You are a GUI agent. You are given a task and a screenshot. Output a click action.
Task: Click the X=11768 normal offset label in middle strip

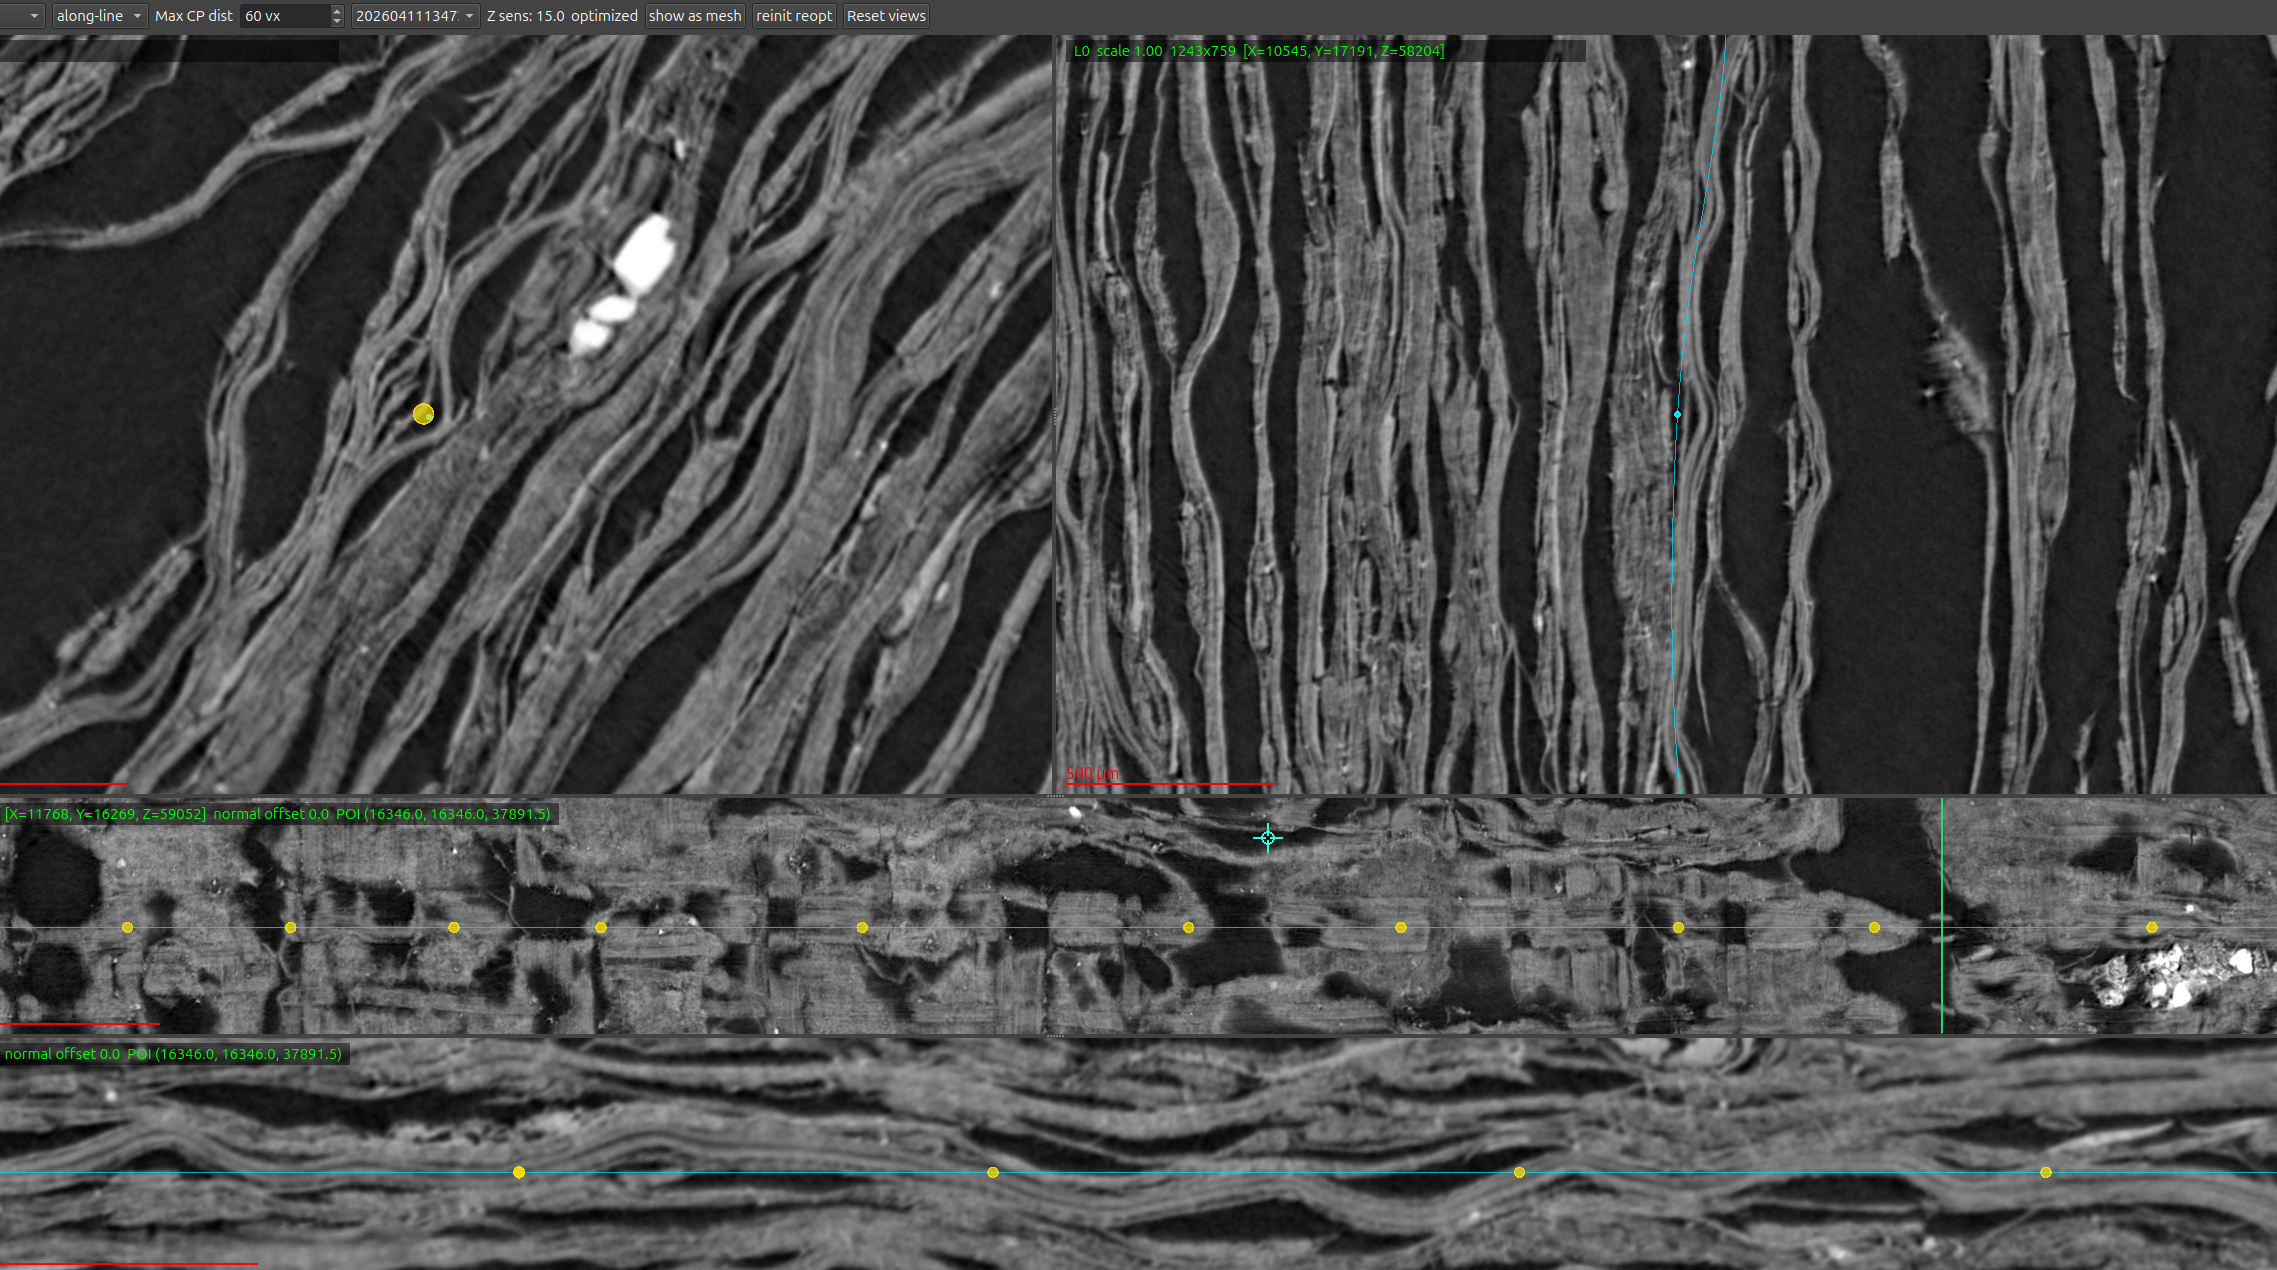pyautogui.click(x=278, y=814)
